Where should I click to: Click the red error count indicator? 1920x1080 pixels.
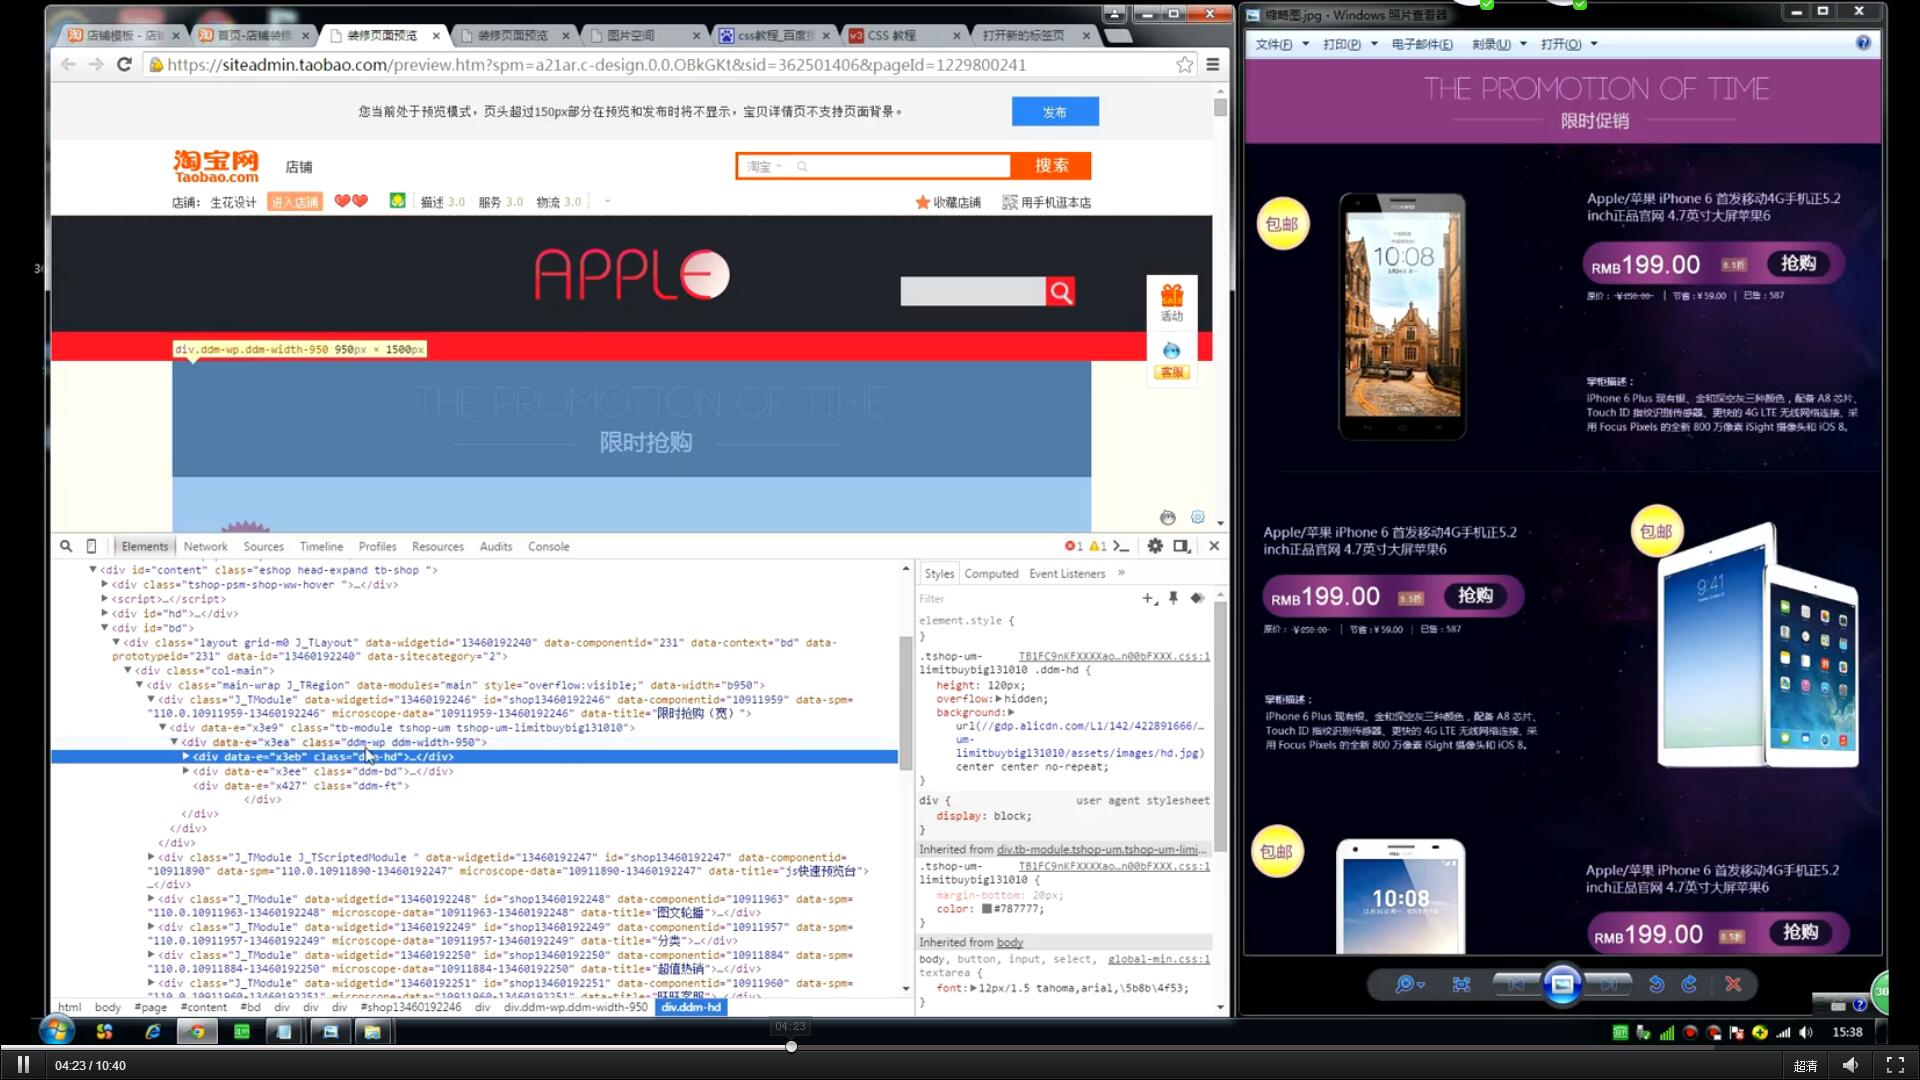tap(1074, 546)
